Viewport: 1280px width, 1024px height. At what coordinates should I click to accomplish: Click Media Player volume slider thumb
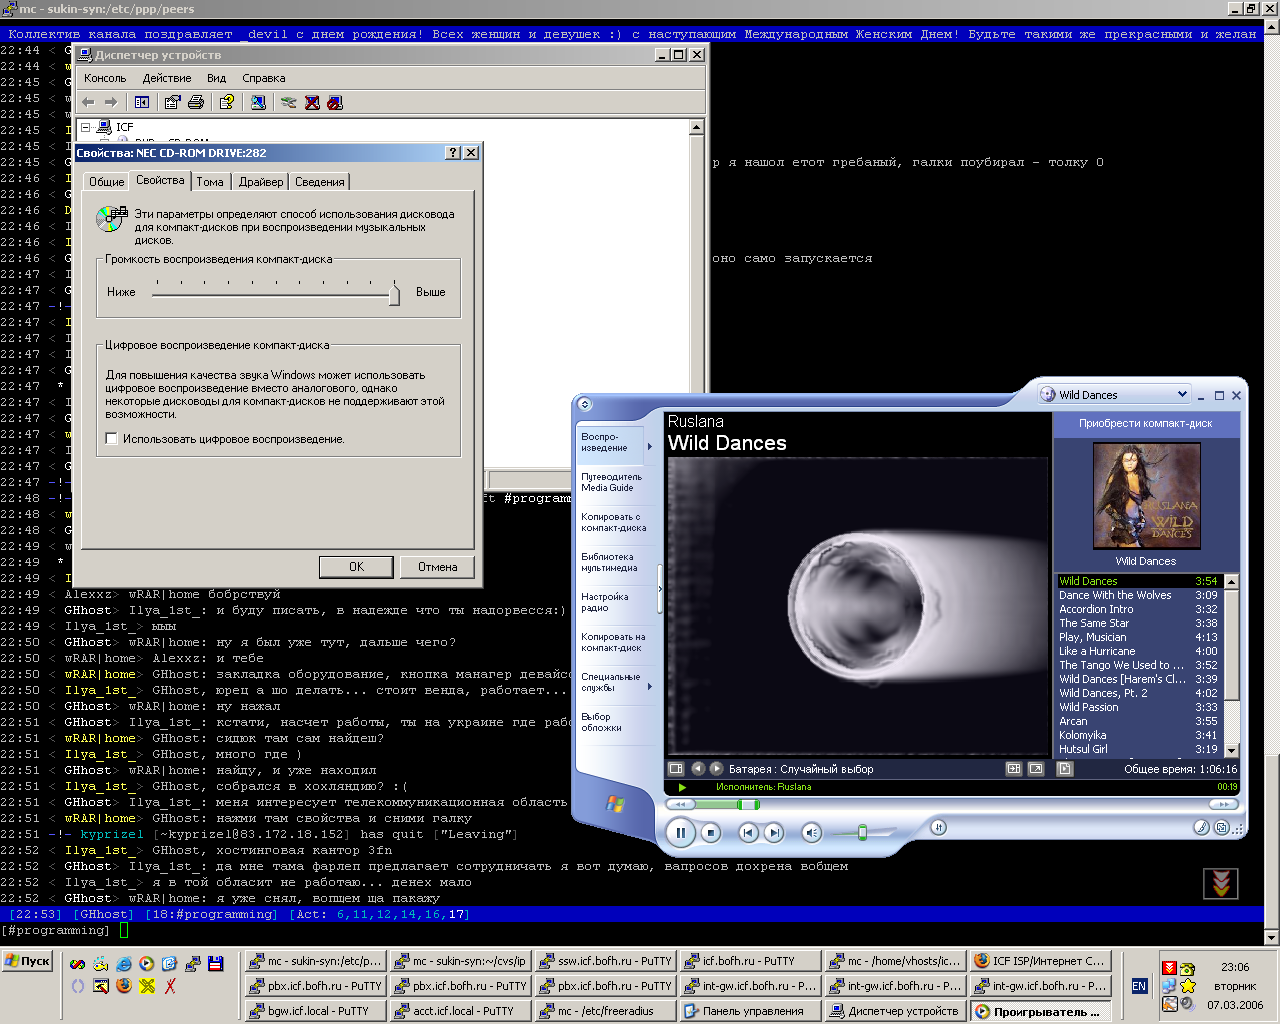(x=862, y=832)
